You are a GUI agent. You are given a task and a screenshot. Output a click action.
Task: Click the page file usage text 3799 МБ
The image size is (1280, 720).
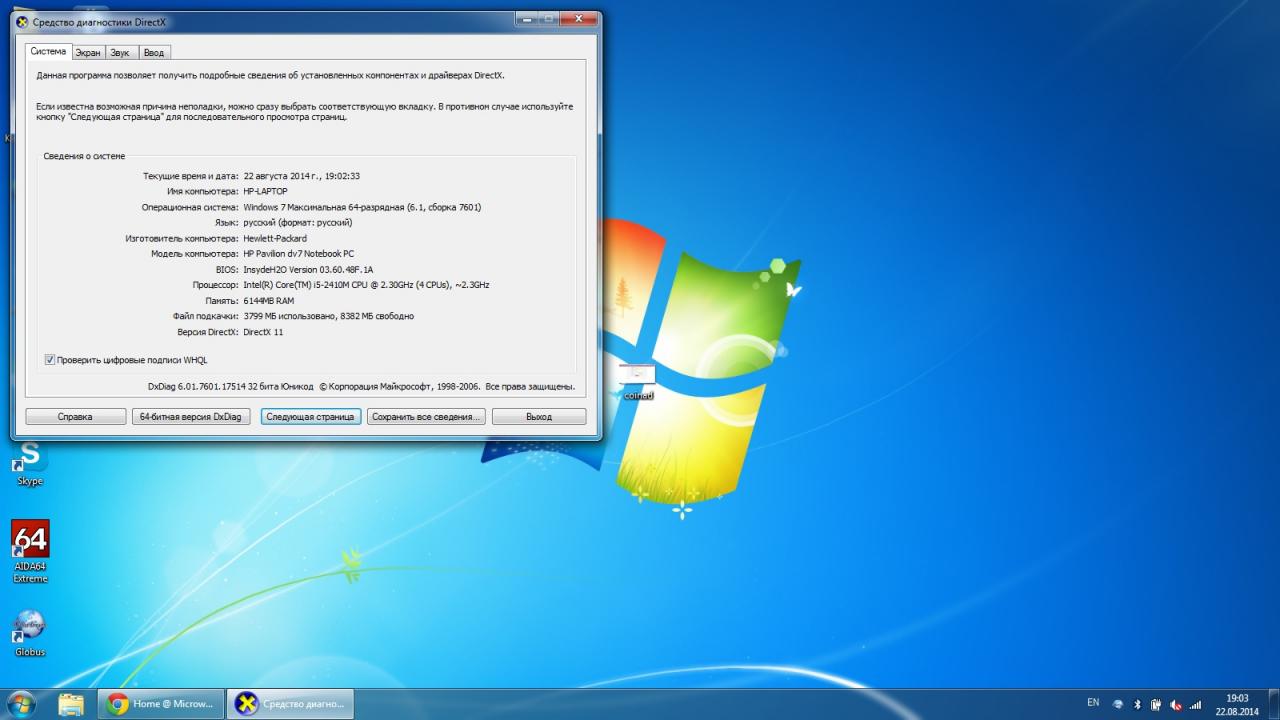click(x=328, y=316)
